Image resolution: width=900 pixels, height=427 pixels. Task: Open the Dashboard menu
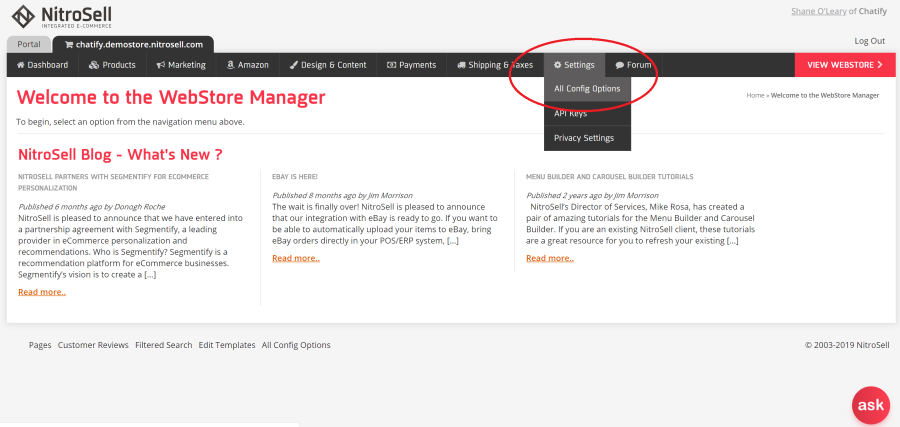point(42,65)
